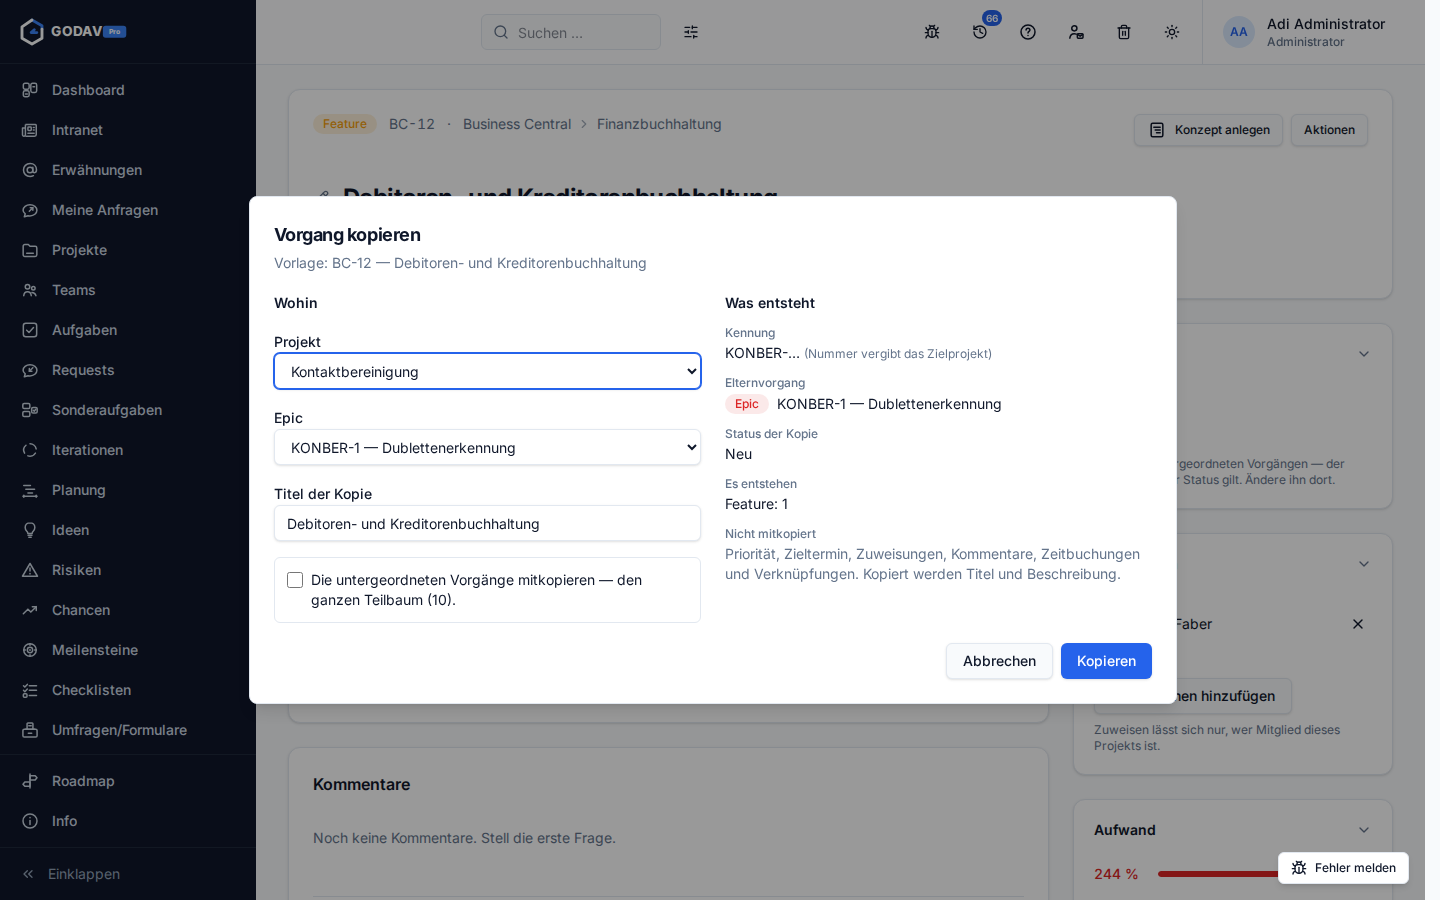Open the Finanzbuchhaltung breadcrumb
Screen dimensions: 1440x900
[x=659, y=124]
